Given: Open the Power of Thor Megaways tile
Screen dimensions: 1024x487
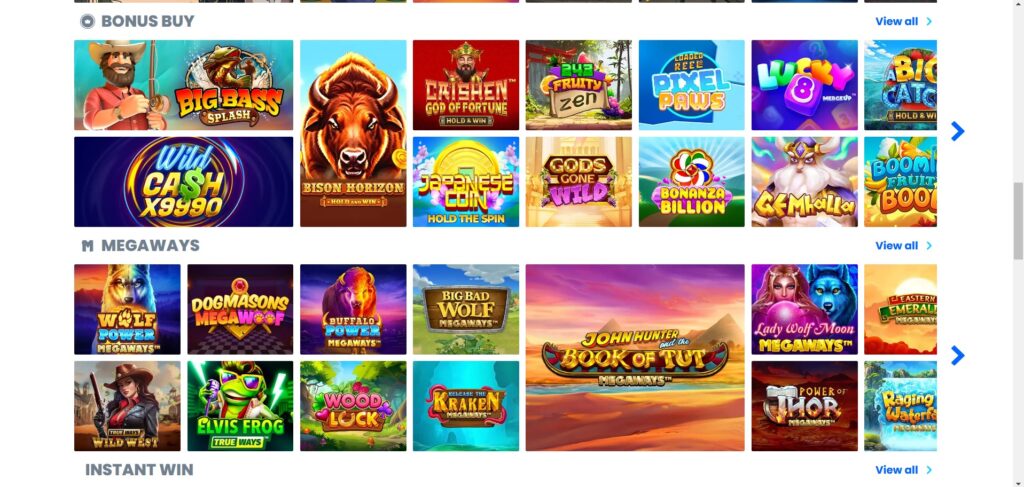Looking at the screenshot, I should (805, 406).
